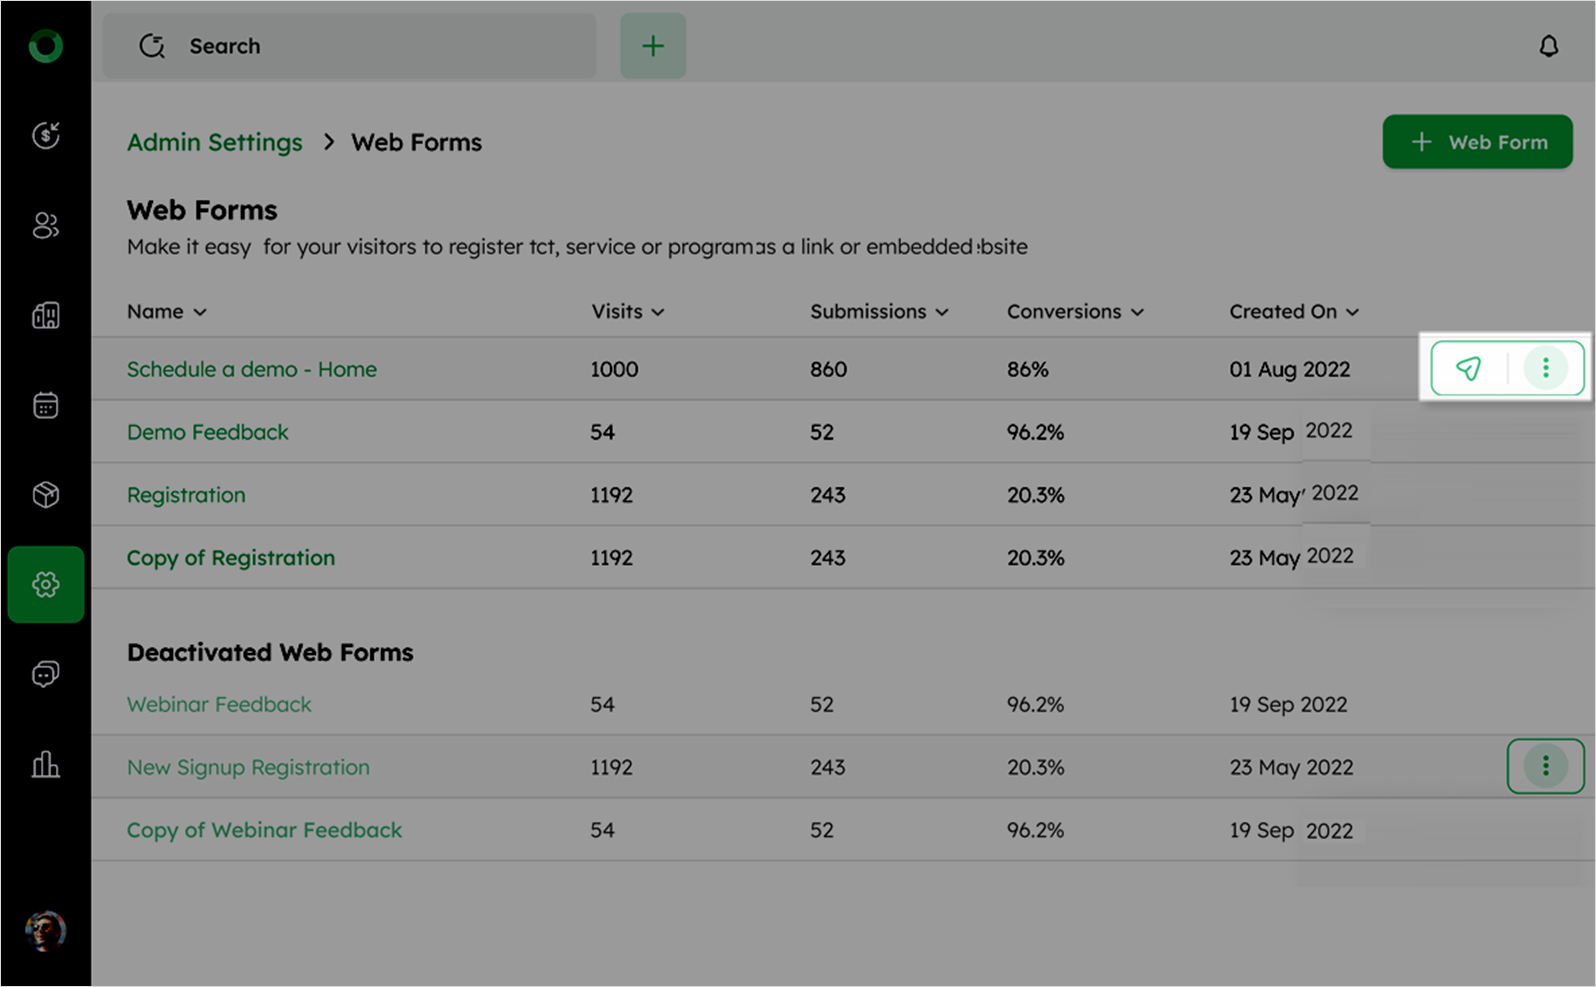Open the contacts people sidebar icon
Viewport: 1596px width, 987px height.
[46, 225]
